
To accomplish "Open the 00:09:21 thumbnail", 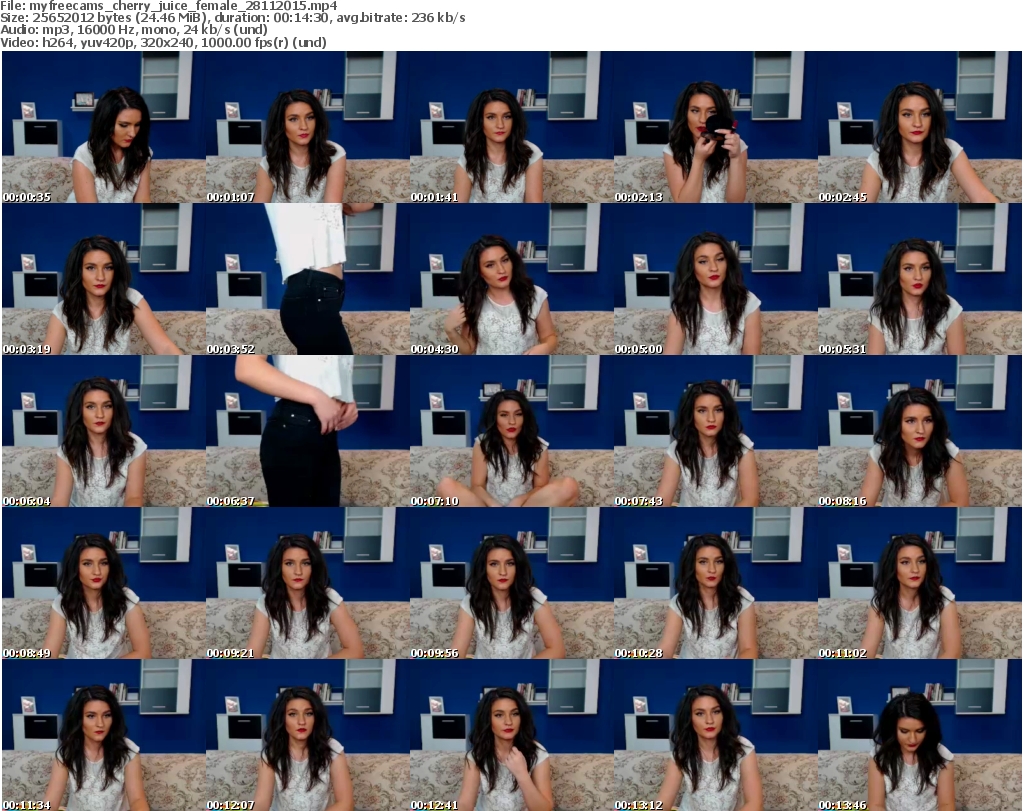I will pyautogui.click(x=308, y=584).
